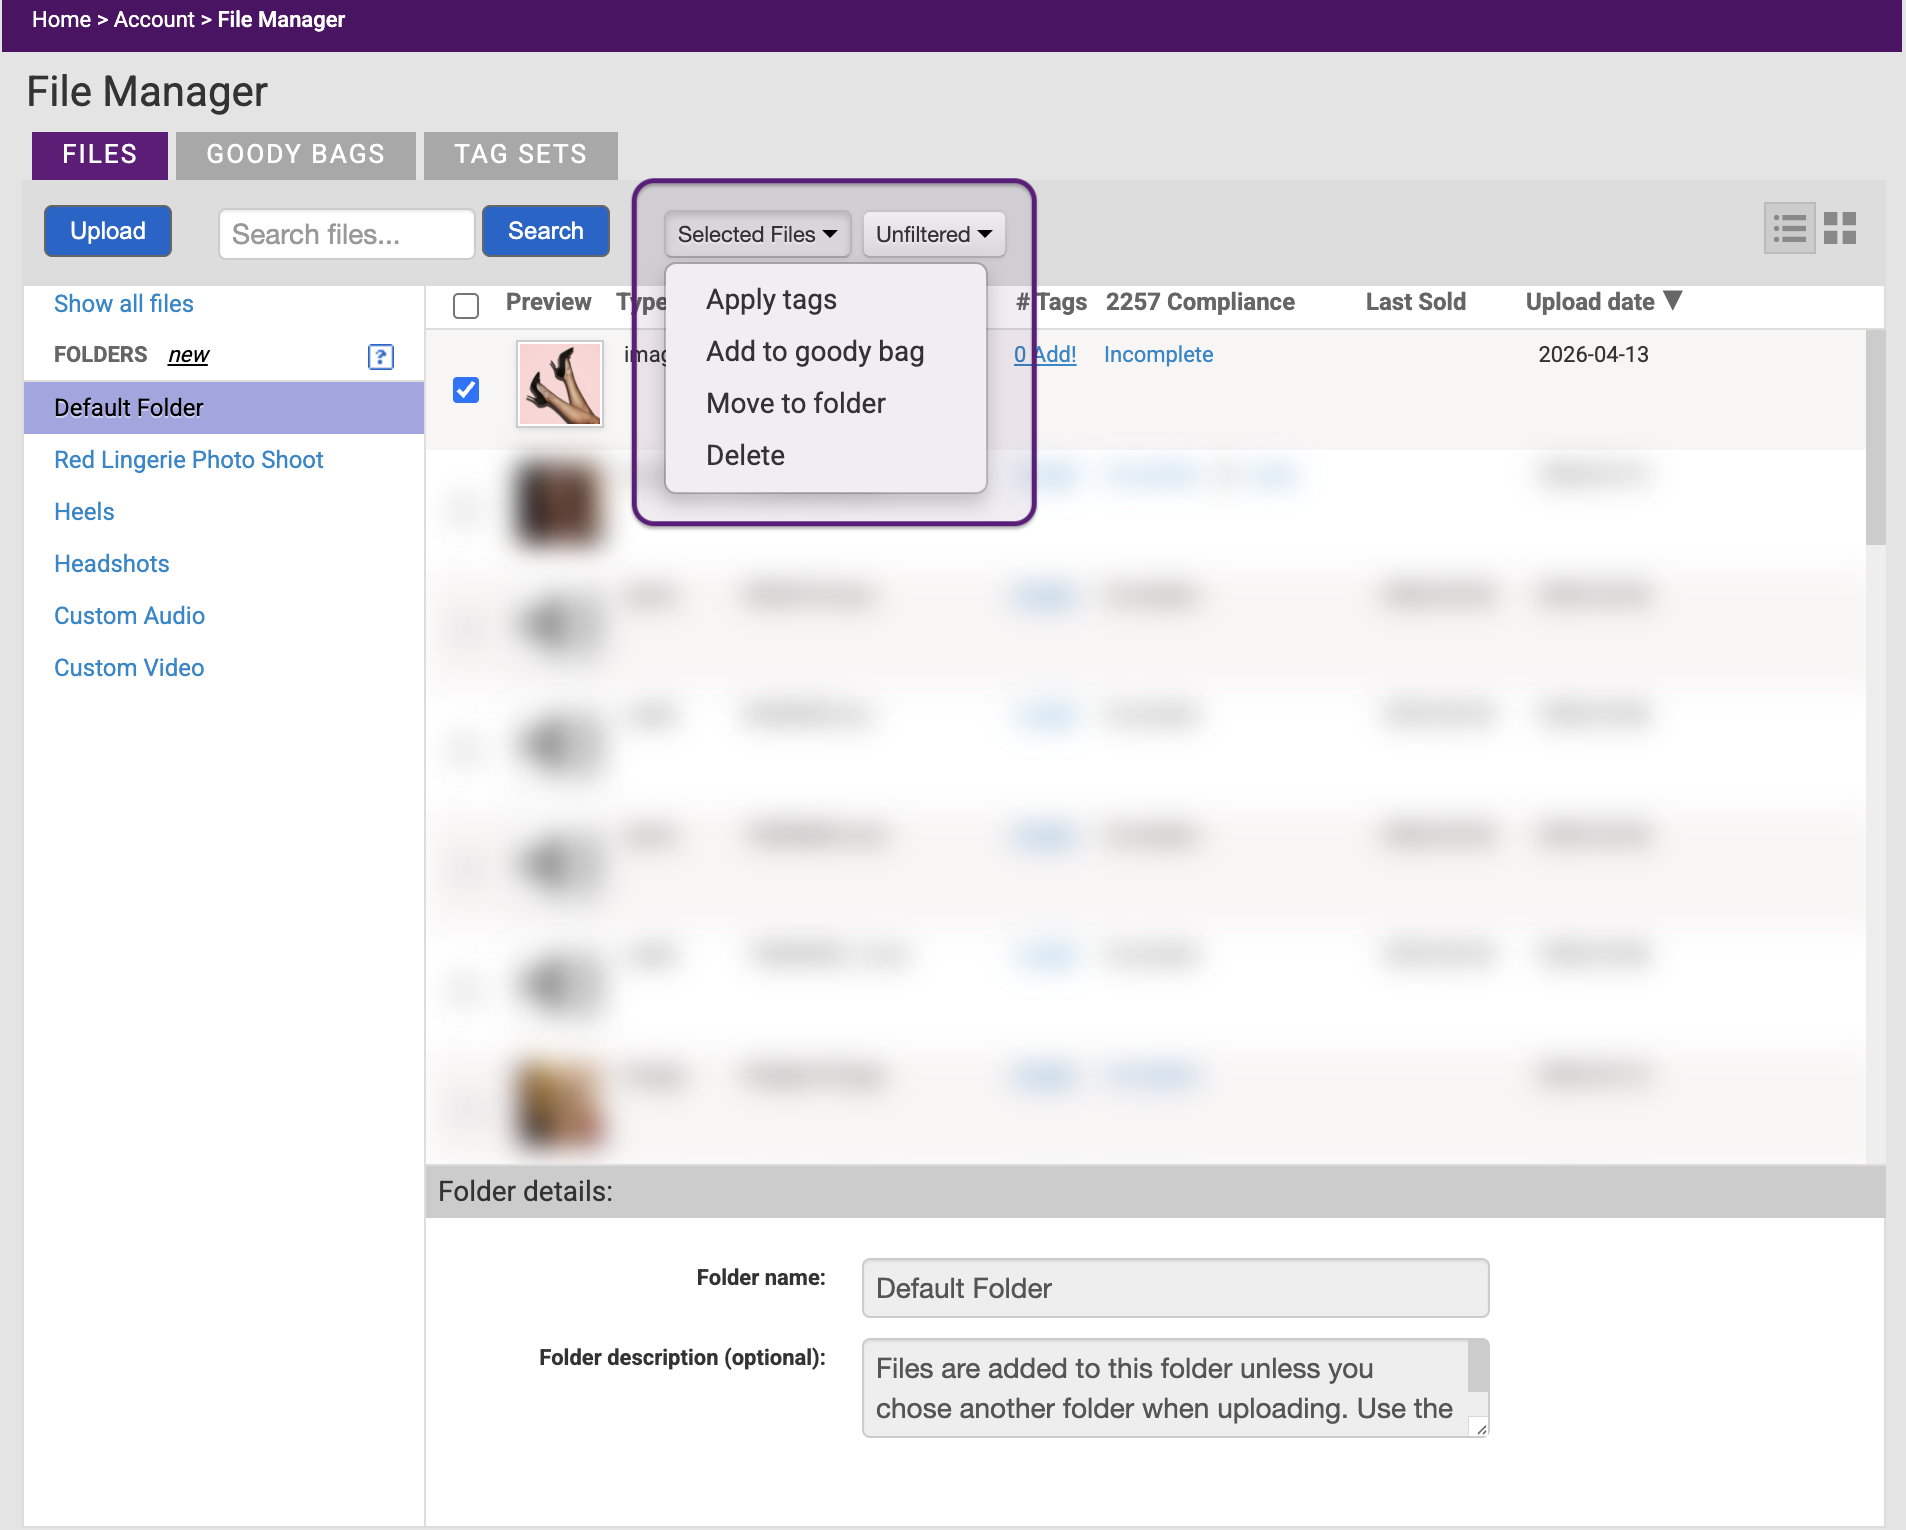Open the Headshots folder
Screen dimensions: 1906x1530
112,564
